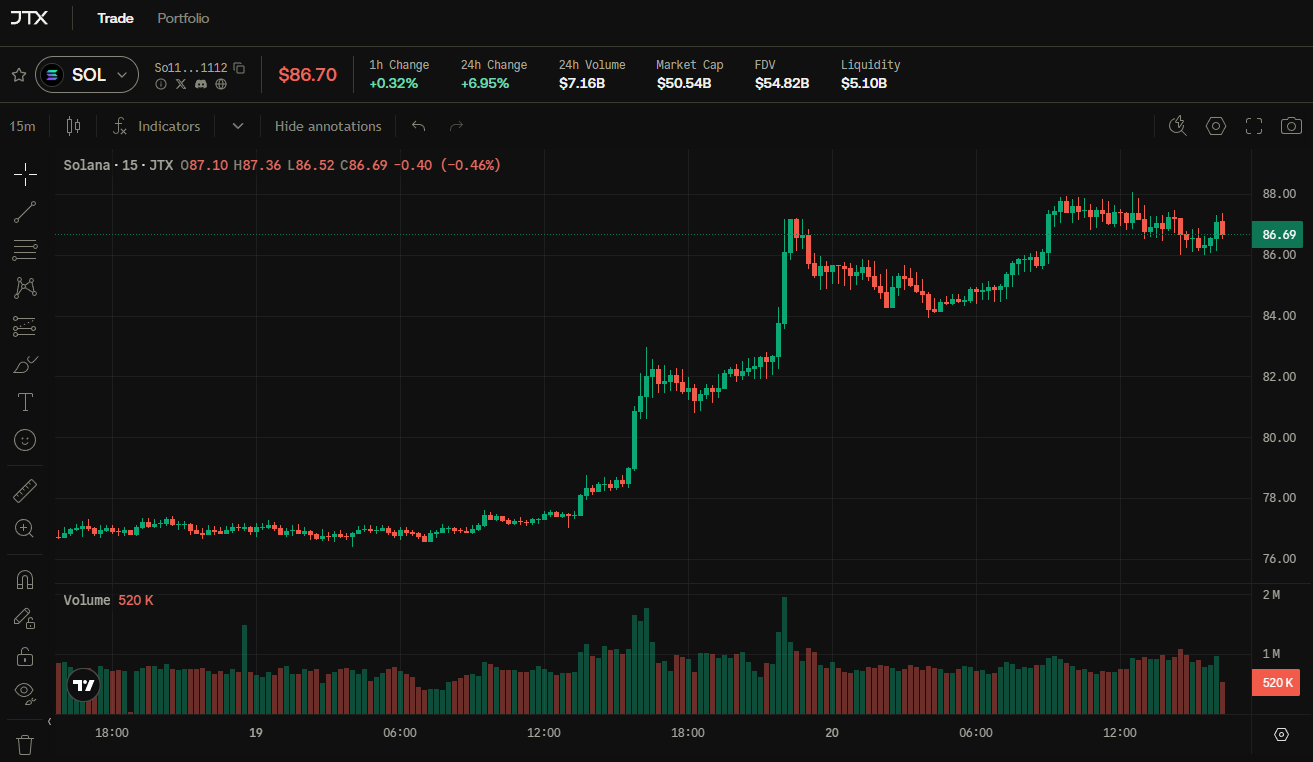Click the 18:00 label at the far left of the time axis
1313x762 pixels.
(112, 733)
